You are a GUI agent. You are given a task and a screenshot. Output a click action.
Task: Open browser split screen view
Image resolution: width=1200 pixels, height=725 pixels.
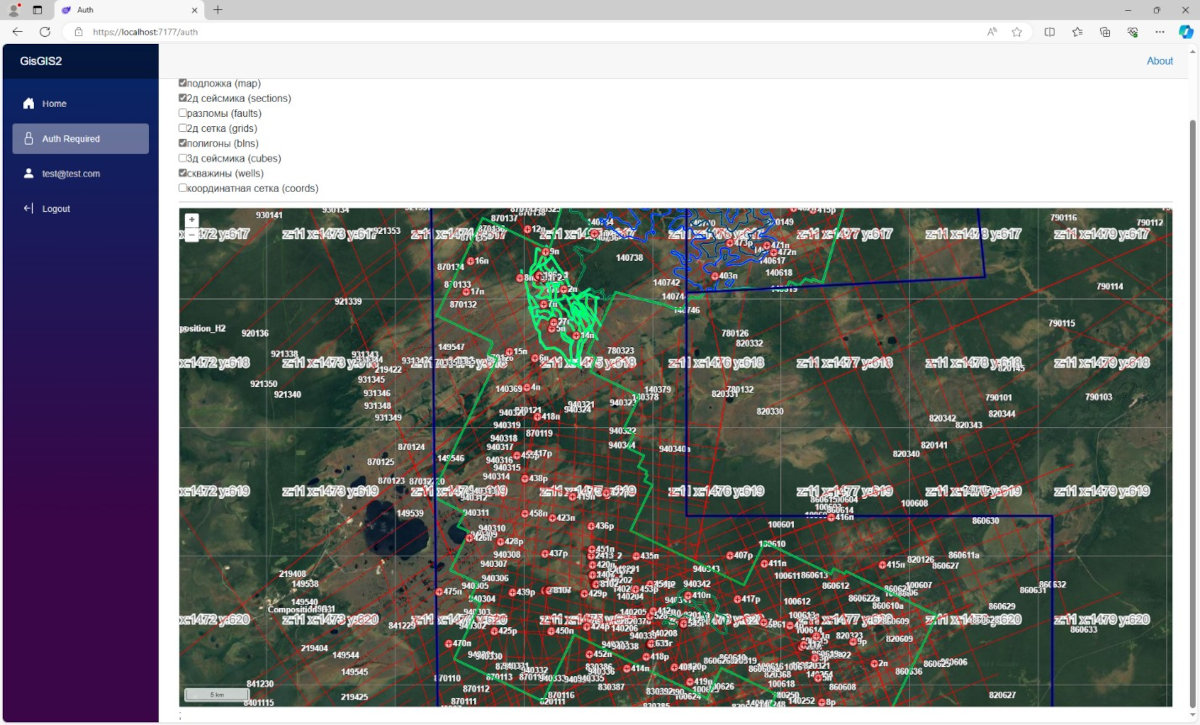(1050, 32)
